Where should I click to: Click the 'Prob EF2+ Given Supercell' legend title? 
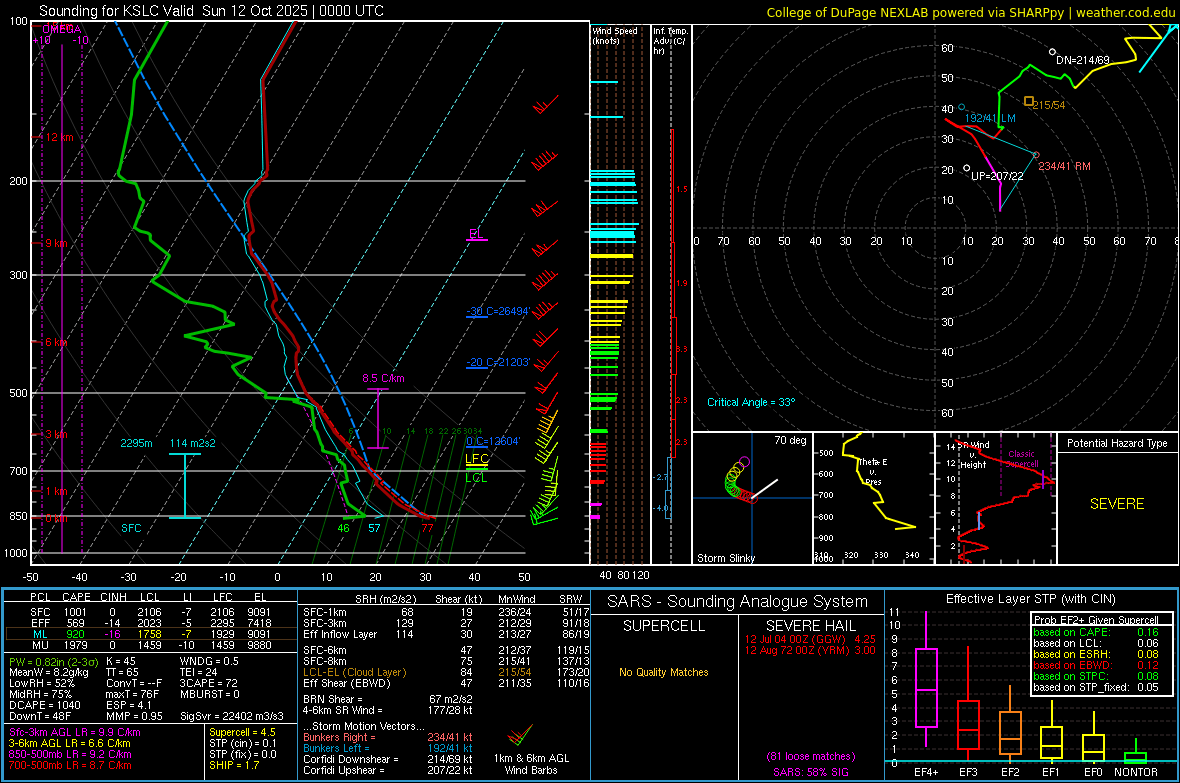1096,620
